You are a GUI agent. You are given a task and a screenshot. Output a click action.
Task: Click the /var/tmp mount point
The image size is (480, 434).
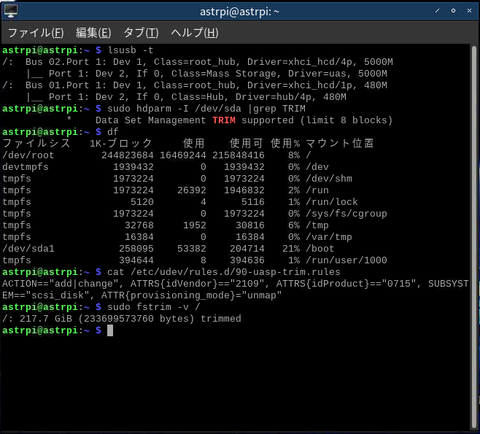[x=329, y=237]
